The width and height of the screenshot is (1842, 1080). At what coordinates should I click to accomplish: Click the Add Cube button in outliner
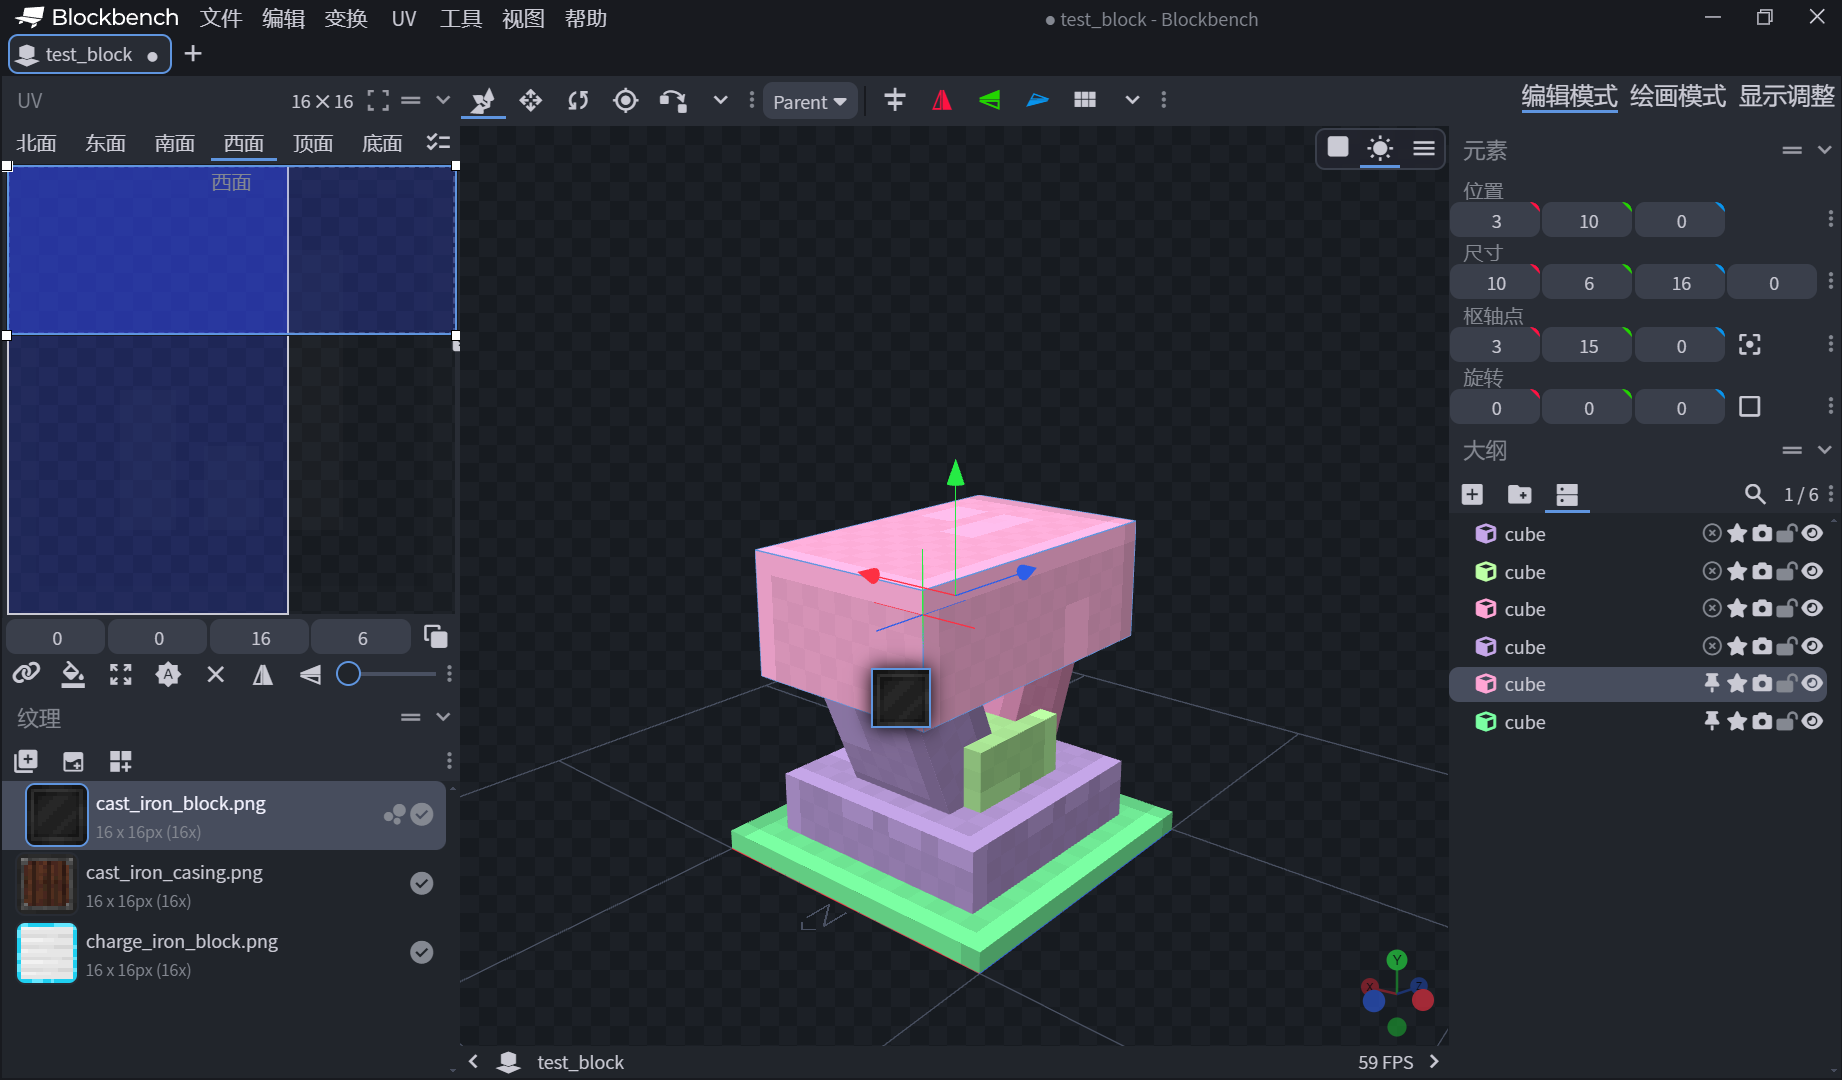pyautogui.click(x=1472, y=494)
